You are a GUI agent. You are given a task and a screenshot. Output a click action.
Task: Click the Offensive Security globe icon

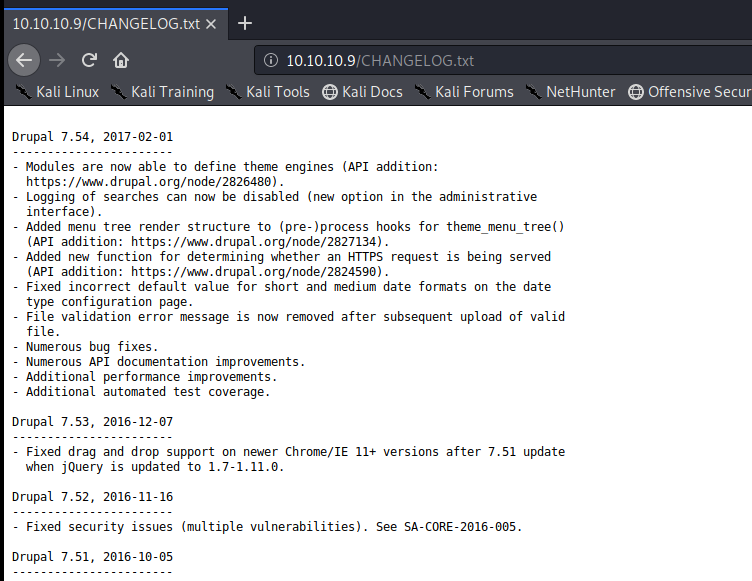[636, 92]
